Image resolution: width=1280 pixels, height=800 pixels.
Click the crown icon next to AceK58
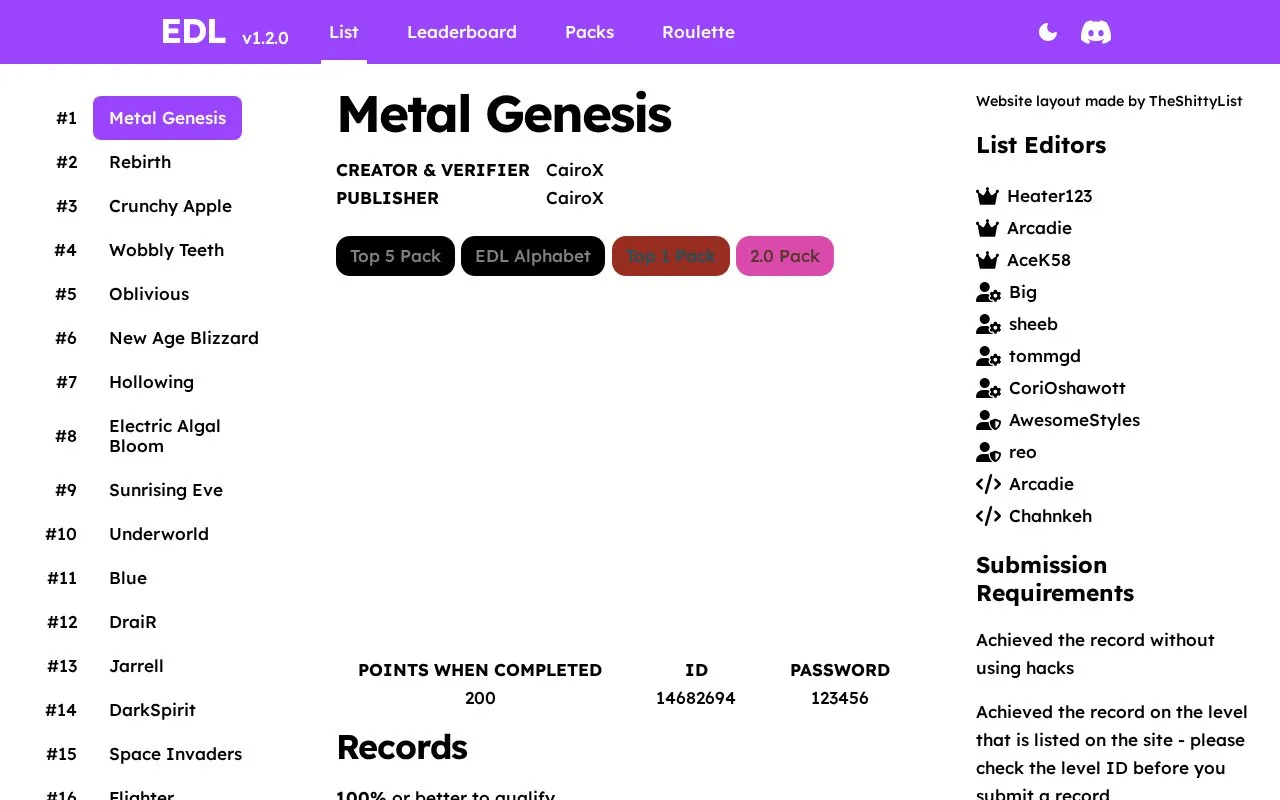[988, 260]
